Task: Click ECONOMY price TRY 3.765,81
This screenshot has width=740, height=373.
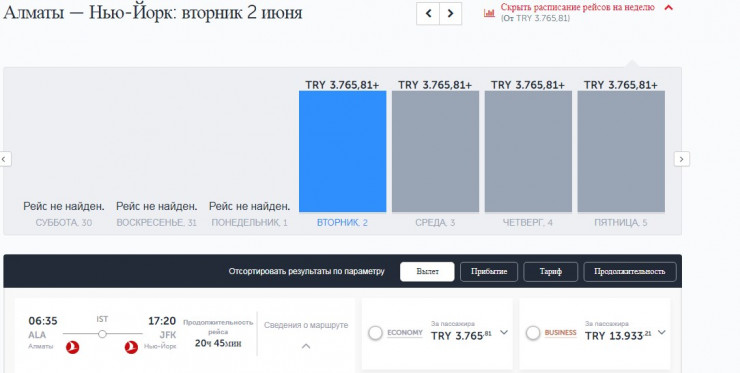Action: click(x=461, y=336)
